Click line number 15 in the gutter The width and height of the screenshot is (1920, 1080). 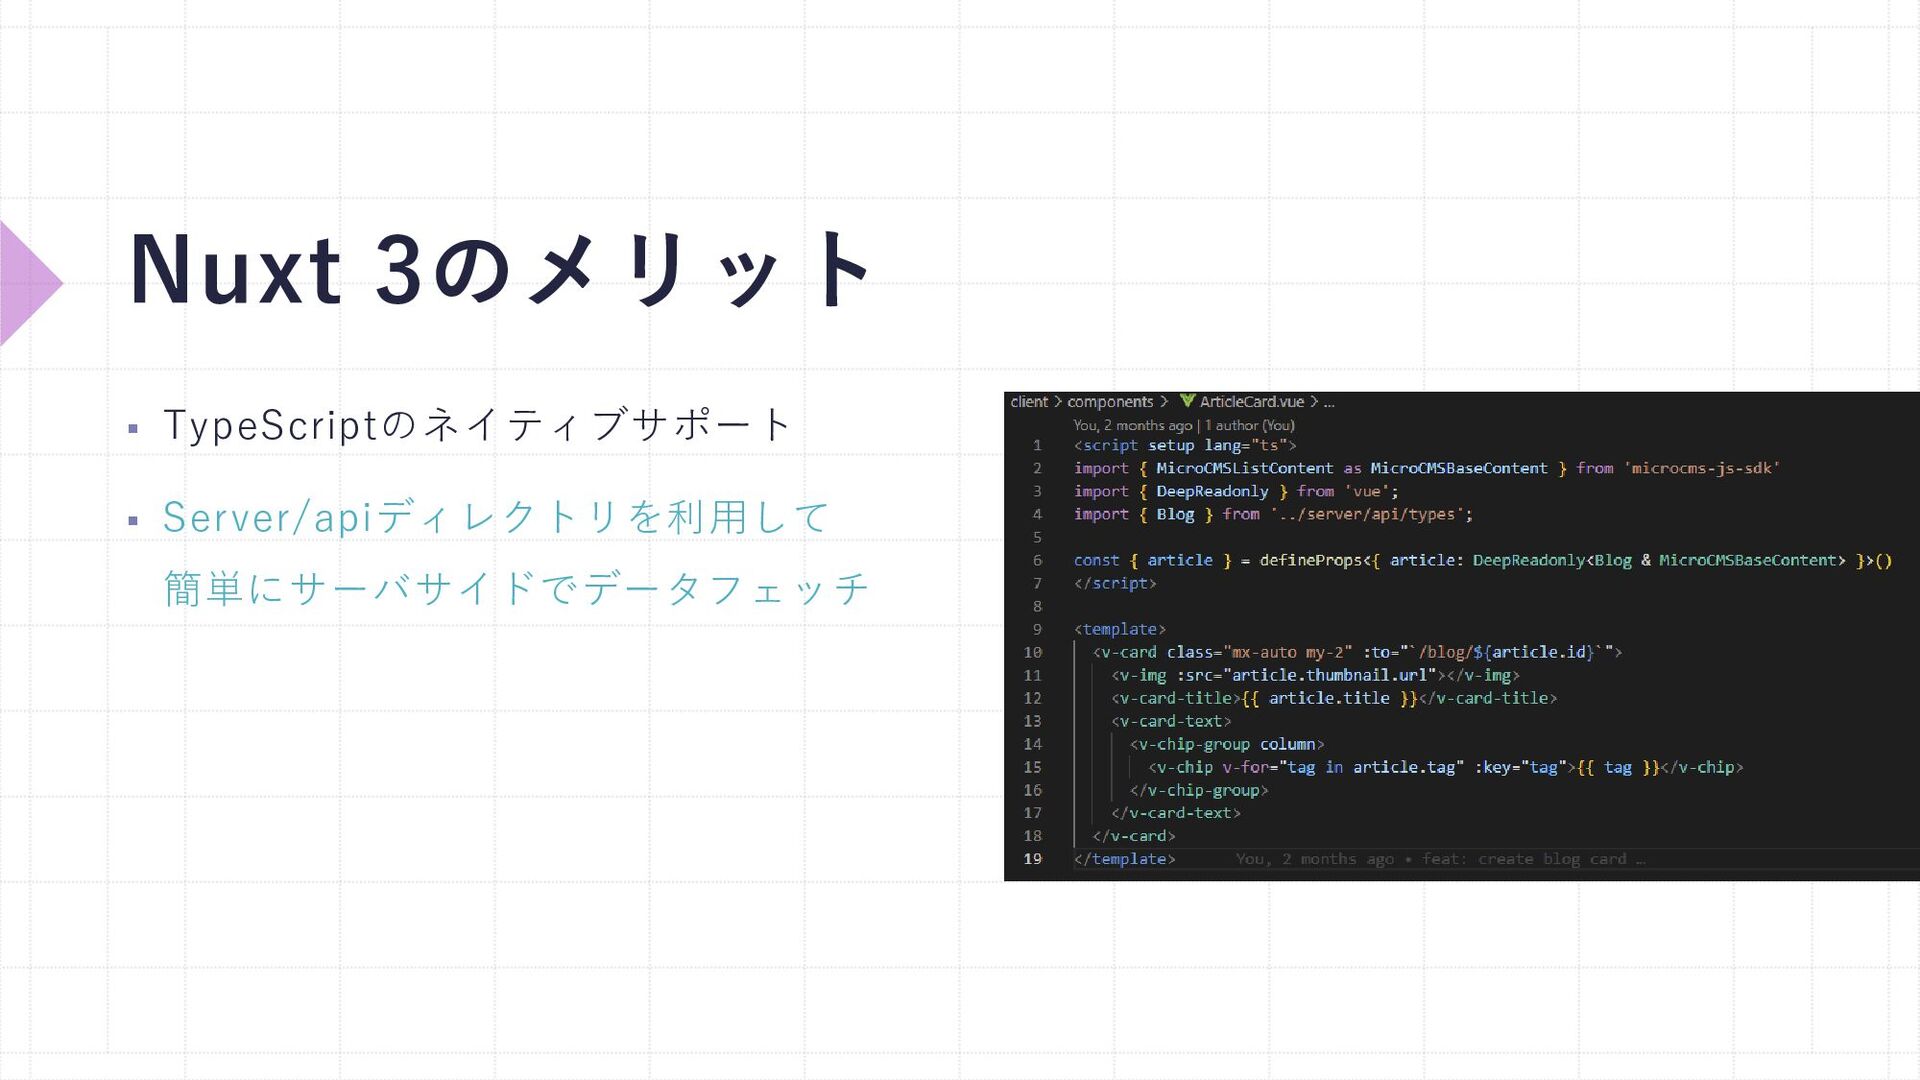tap(1032, 767)
